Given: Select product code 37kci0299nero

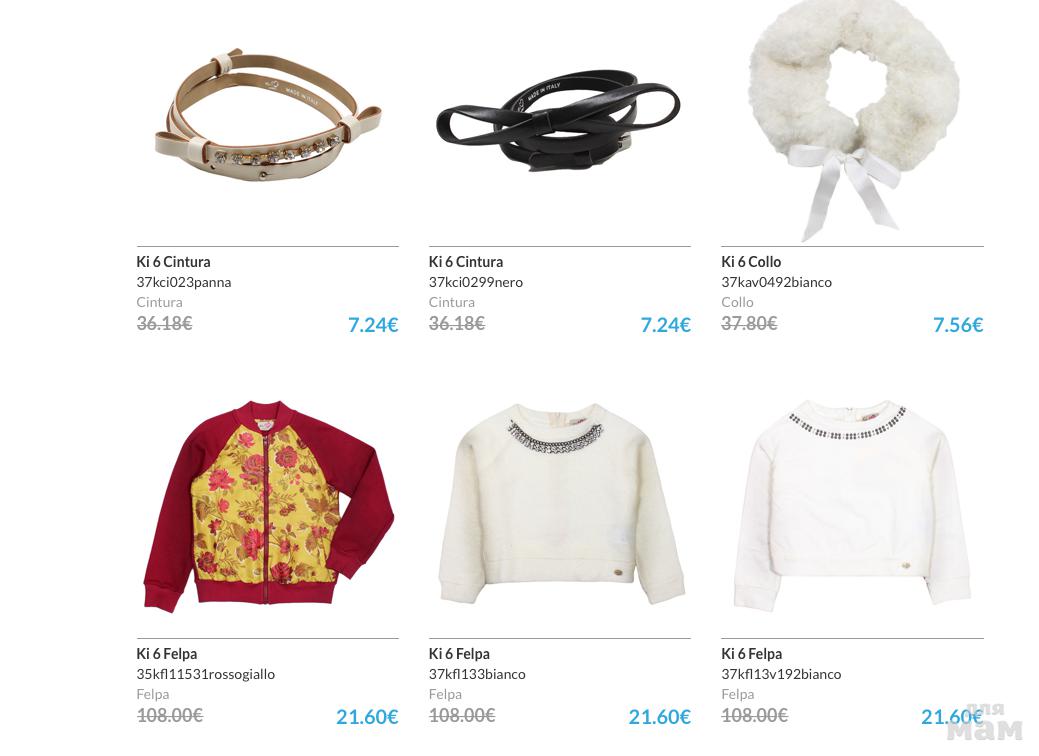Looking at the screenshot, I should (x=475, y=282).
